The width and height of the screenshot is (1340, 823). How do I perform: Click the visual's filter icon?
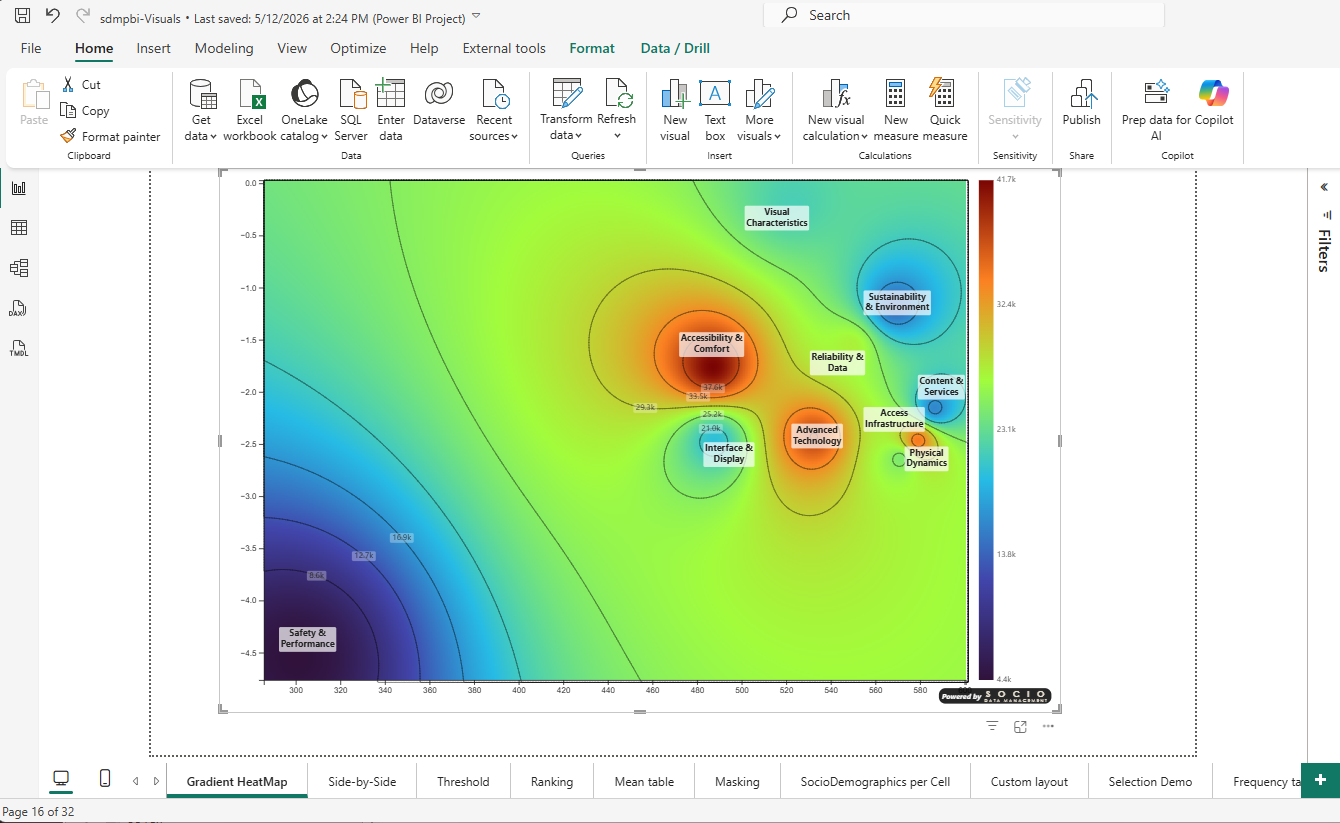point(992,726)
